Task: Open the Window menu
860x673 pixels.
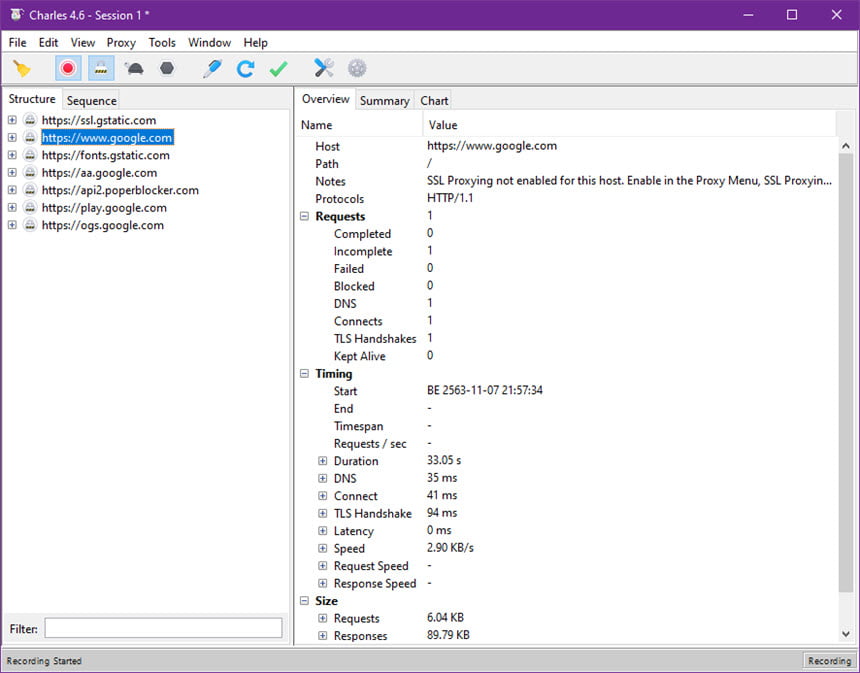Action: 210,42
